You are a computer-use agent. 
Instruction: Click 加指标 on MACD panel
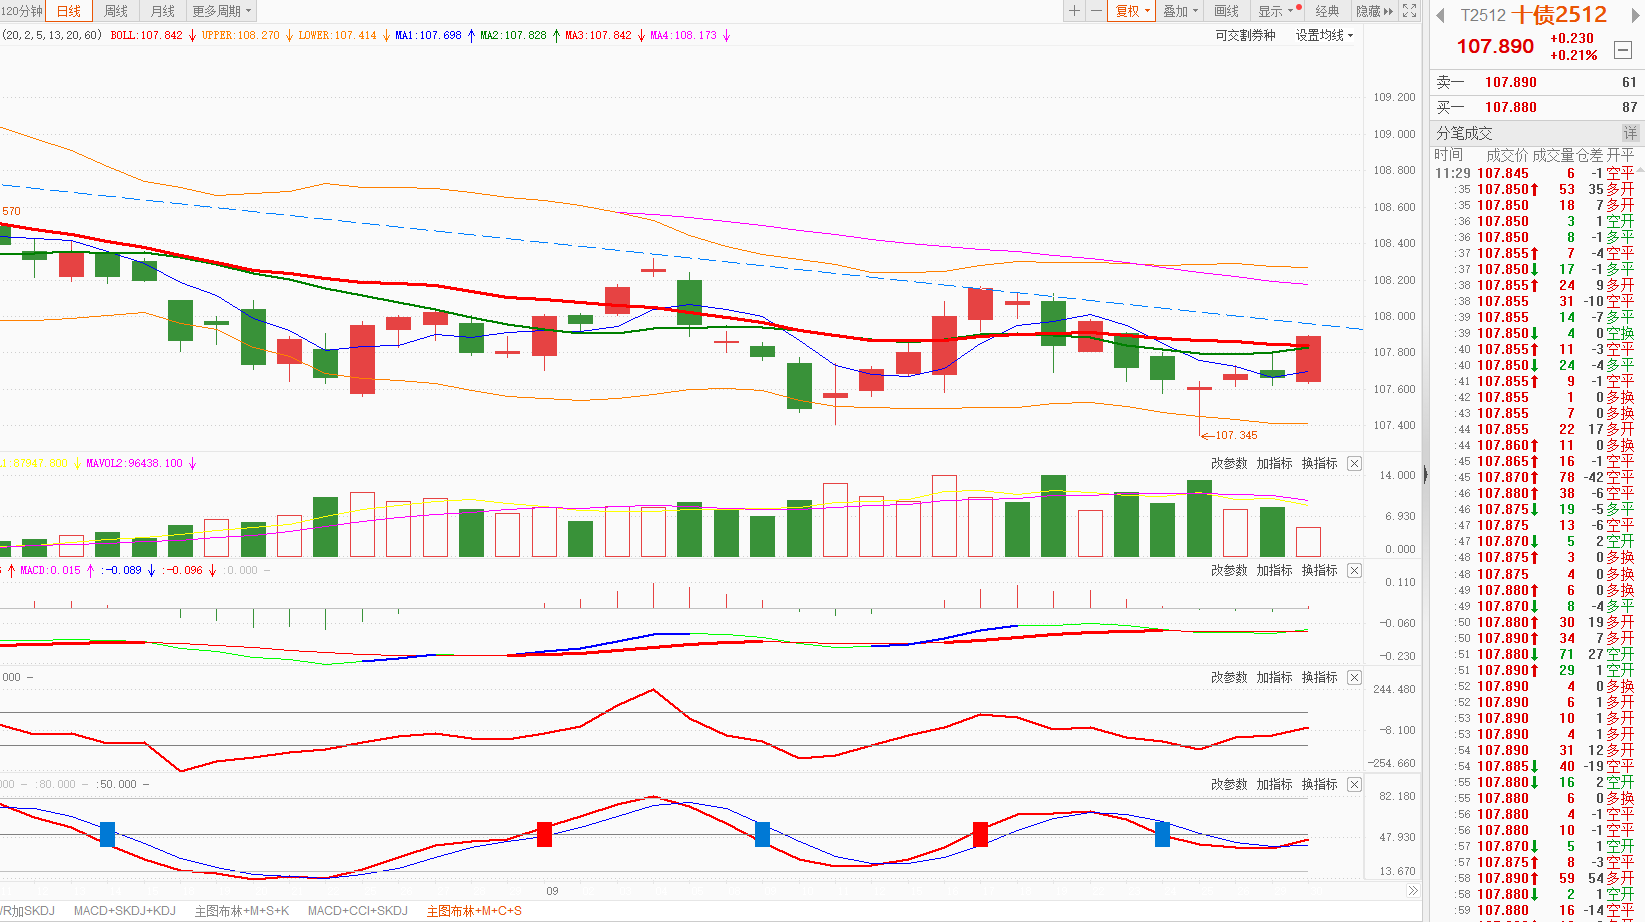click(1274, 571)
